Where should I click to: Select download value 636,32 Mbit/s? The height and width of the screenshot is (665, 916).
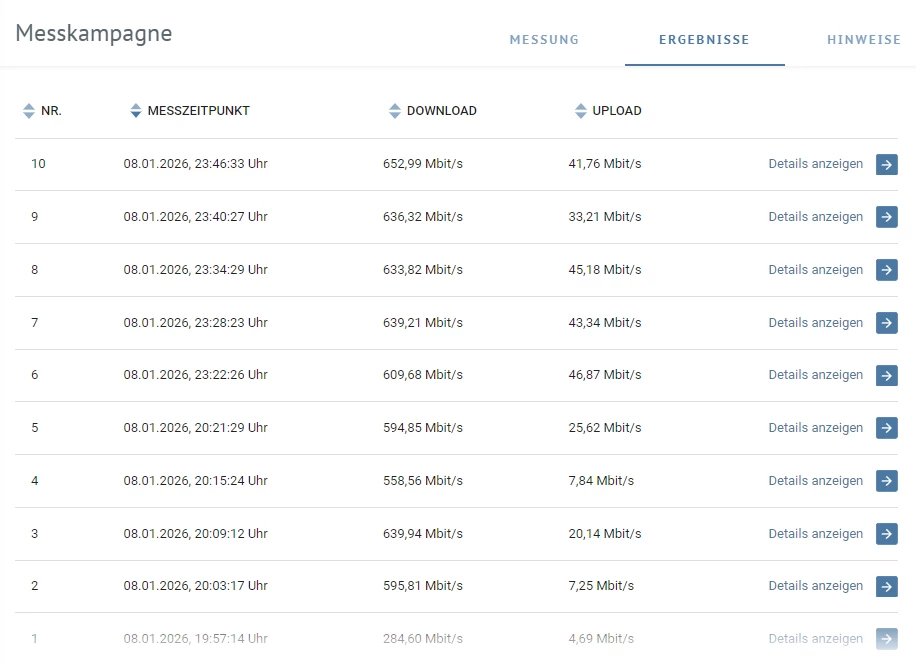click(423, 217)
